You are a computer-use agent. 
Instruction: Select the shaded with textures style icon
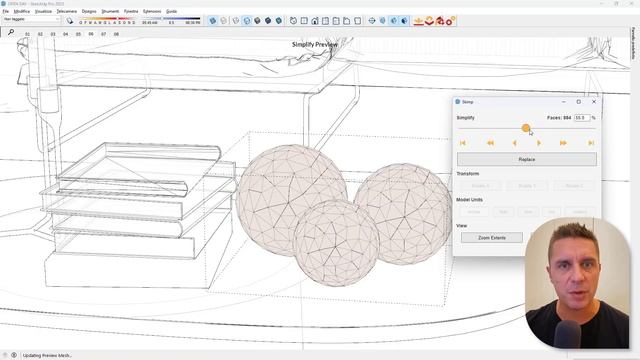(x=268, y=20)
